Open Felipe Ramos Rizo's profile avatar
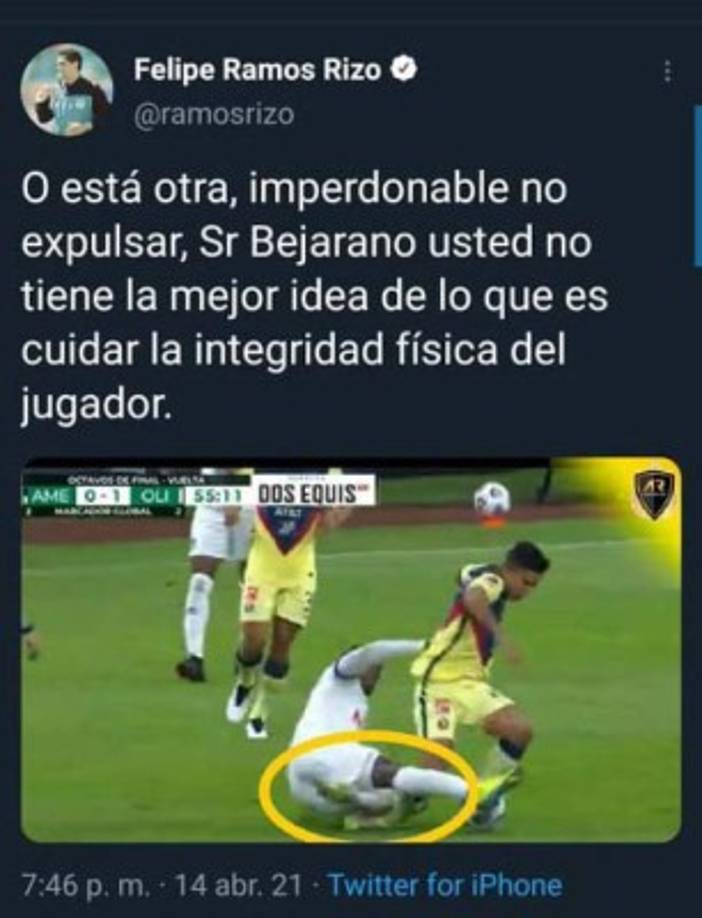702x918 pixels. click(67, 90)
